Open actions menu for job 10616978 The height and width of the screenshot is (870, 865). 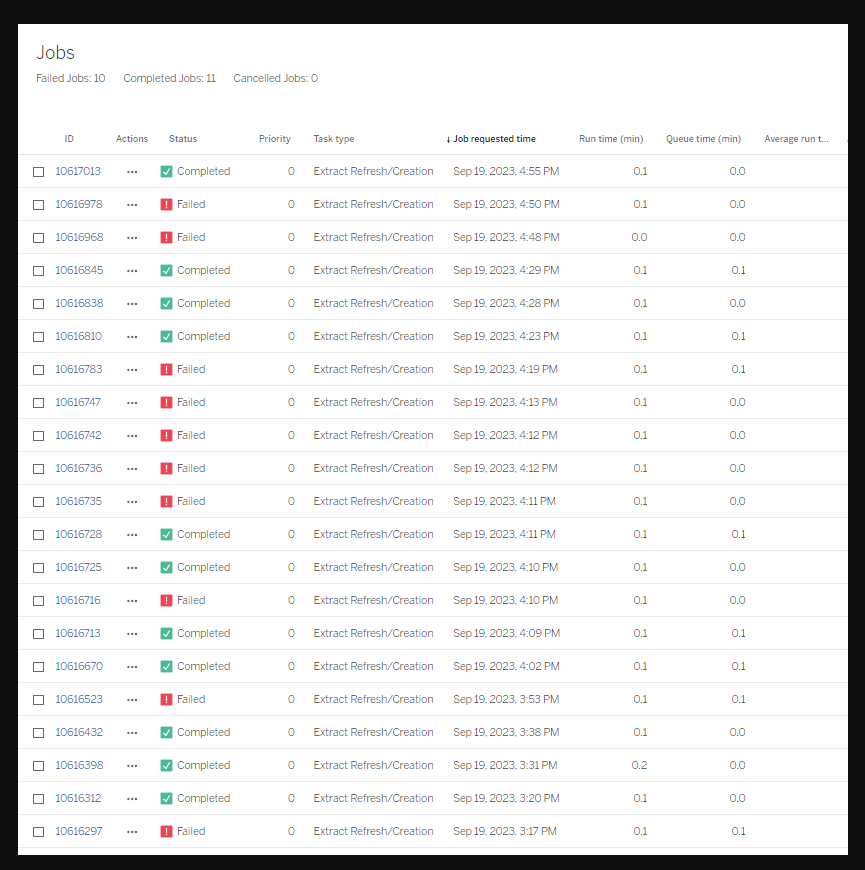click(132, 205)
